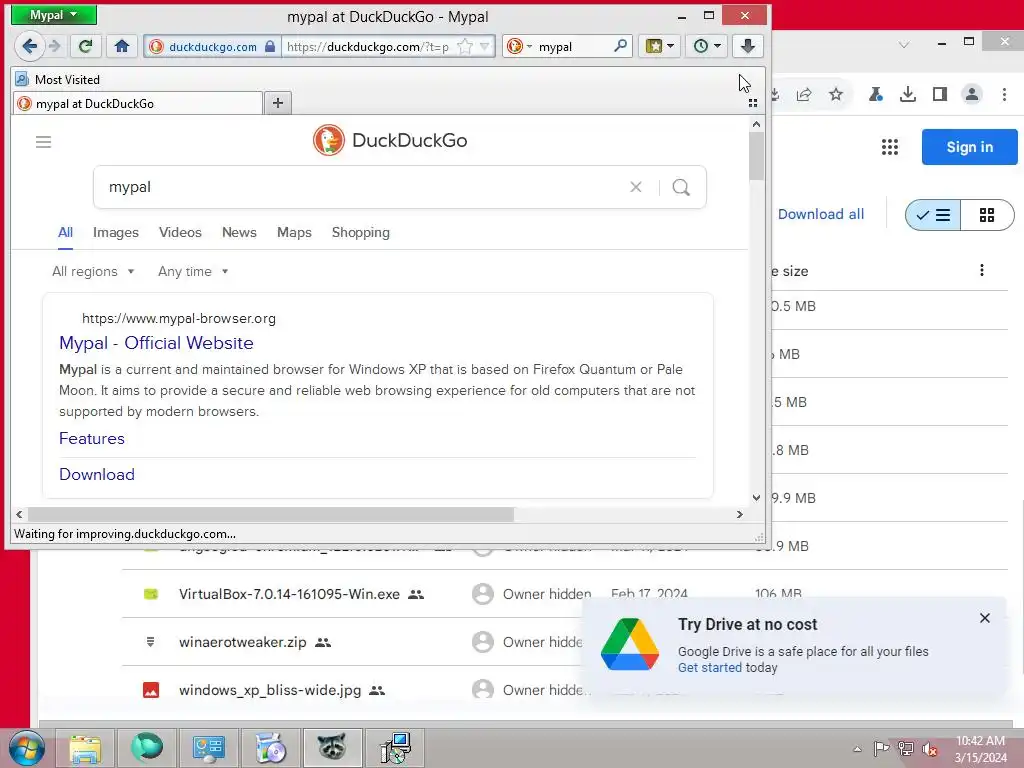Click Sign in button in Drive
This screenshot has height=768, width=1024.
pyautogui.click(x=970, y=147)
